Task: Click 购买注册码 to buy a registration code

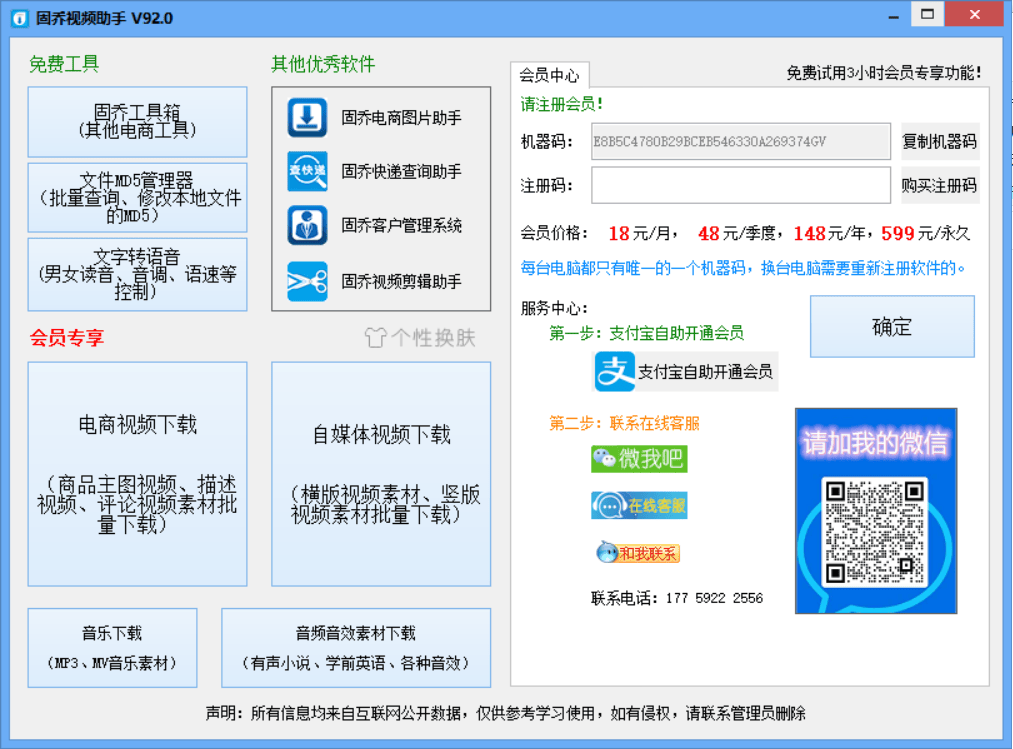Action: pyautogui.click(x=938, y=186)
